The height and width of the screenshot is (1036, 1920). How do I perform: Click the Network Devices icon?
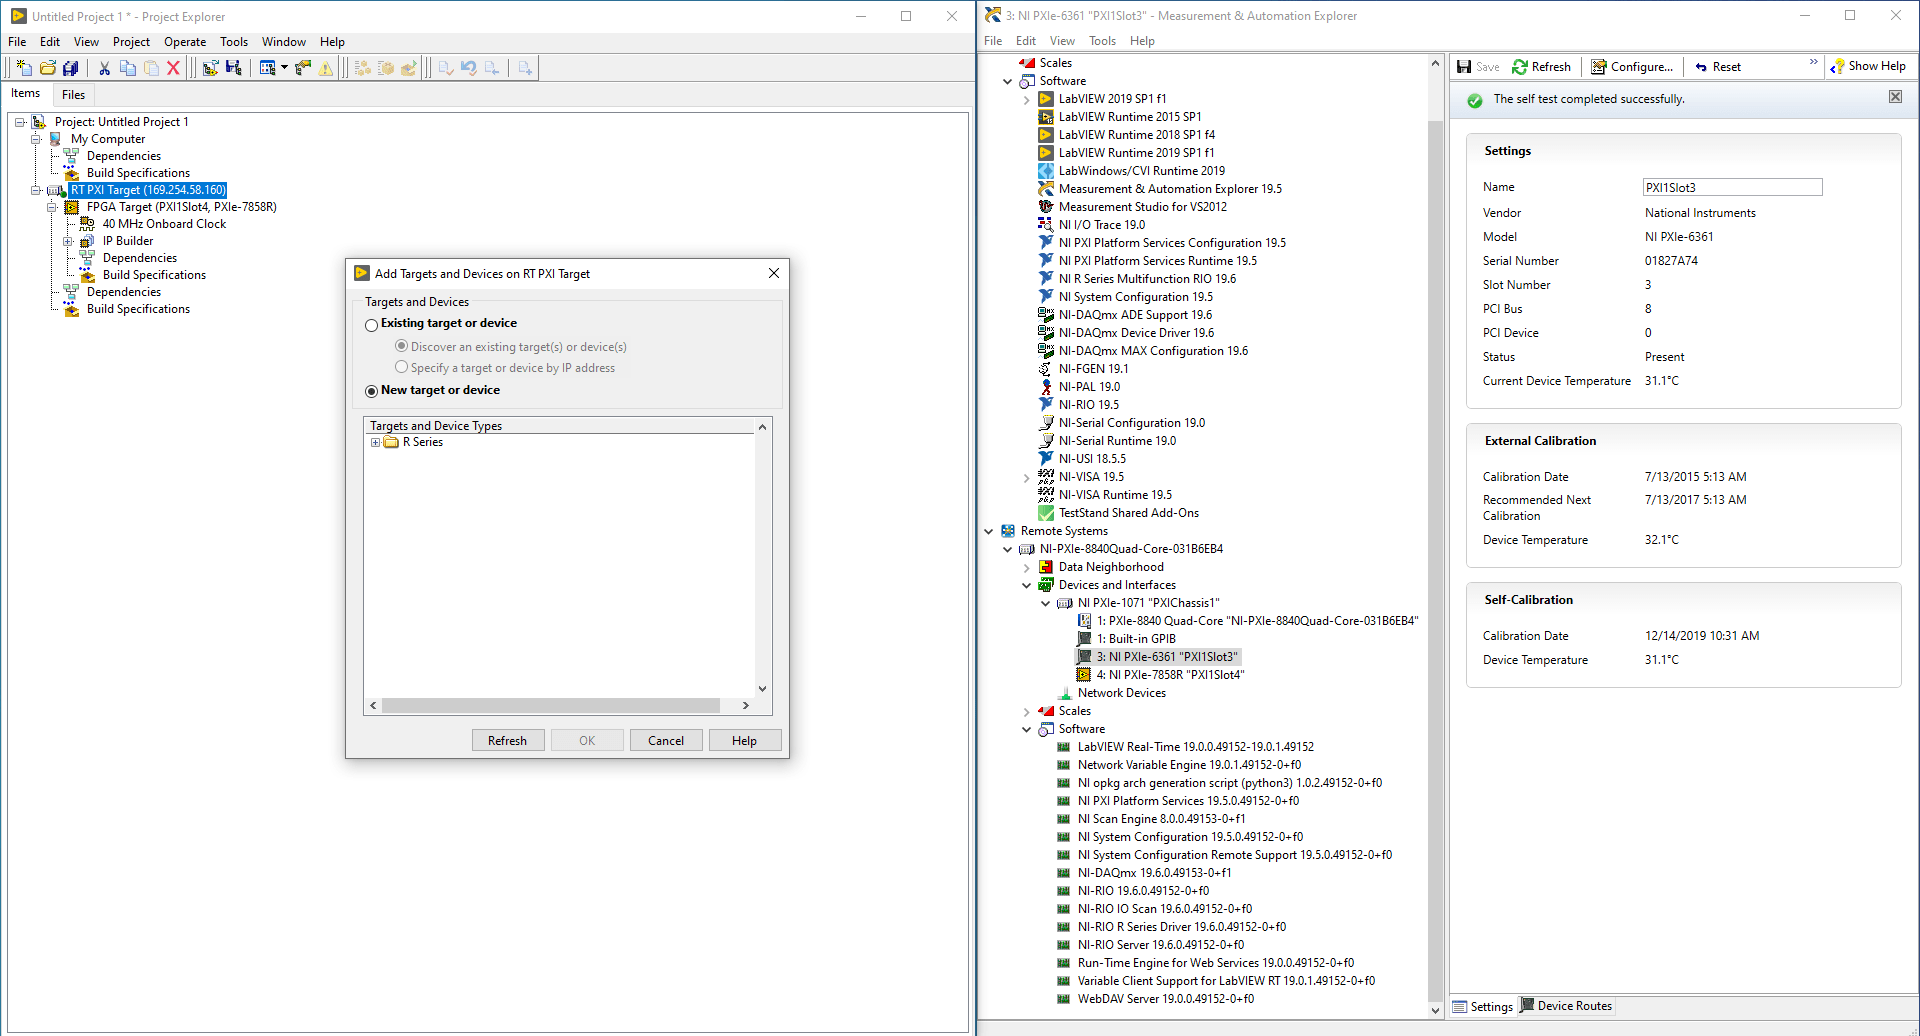point(1065,693)
